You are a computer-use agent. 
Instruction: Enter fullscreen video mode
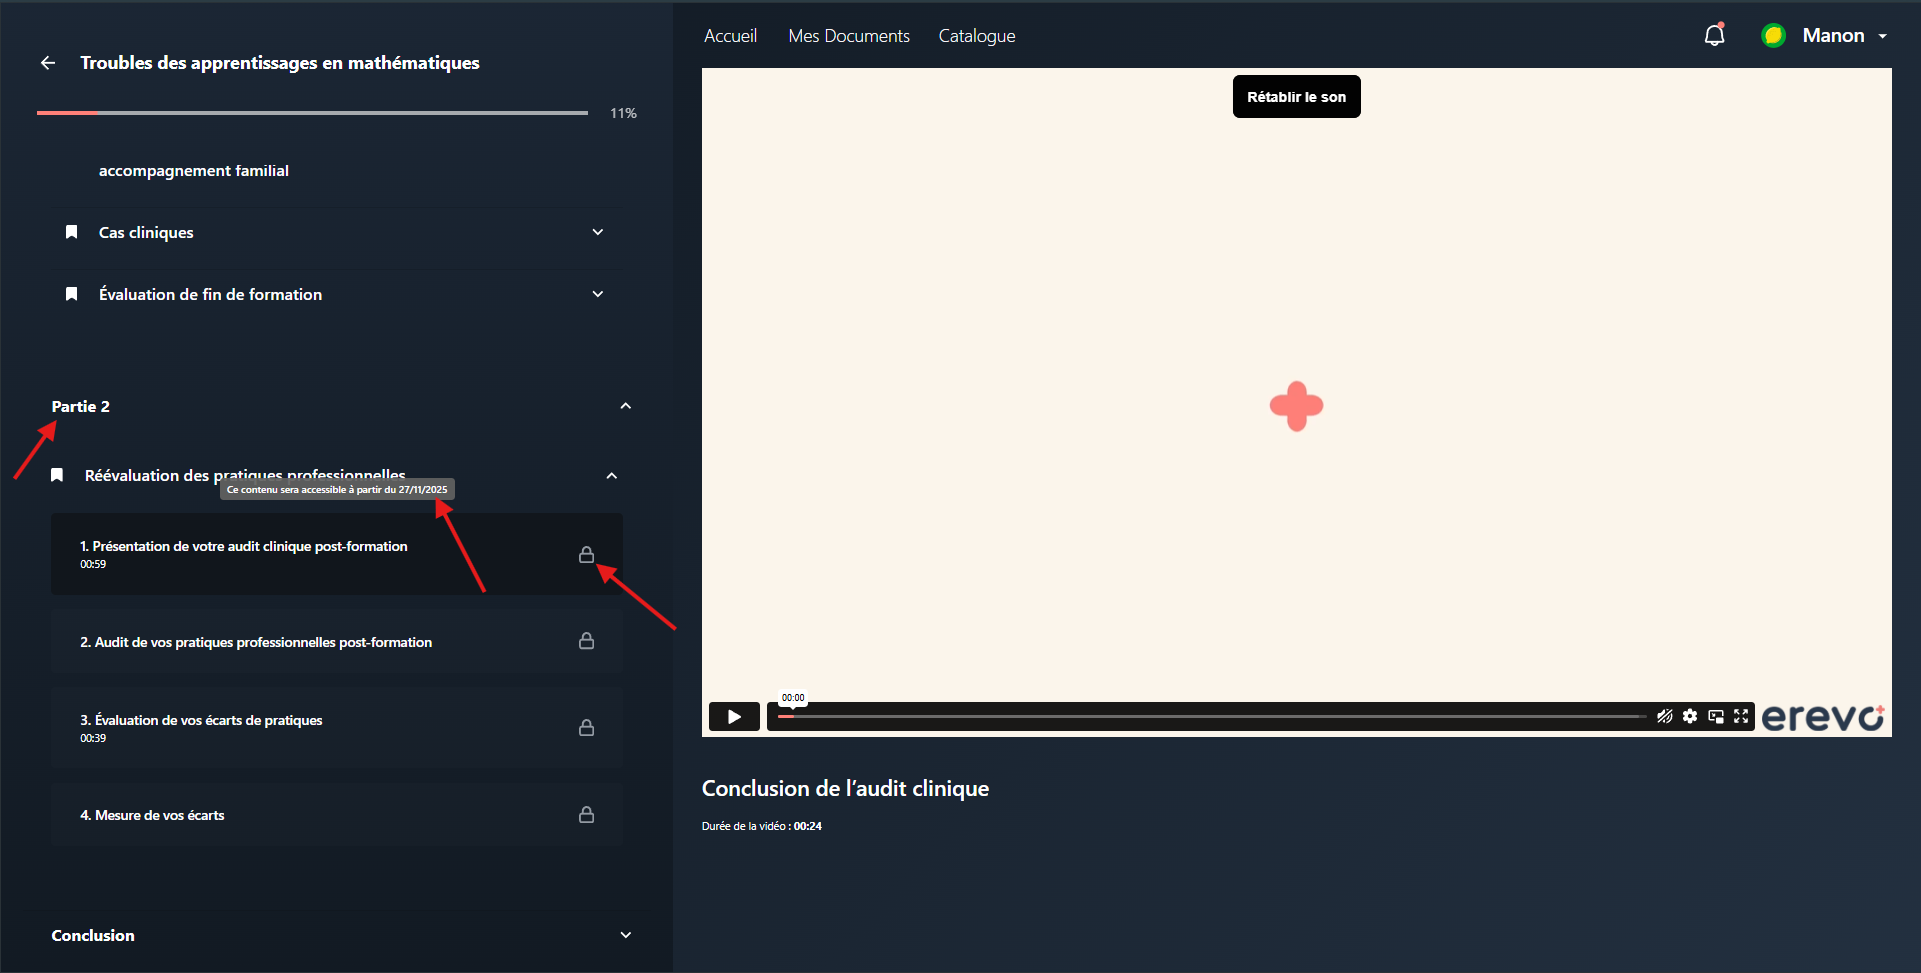click(x=1741, y=716)
